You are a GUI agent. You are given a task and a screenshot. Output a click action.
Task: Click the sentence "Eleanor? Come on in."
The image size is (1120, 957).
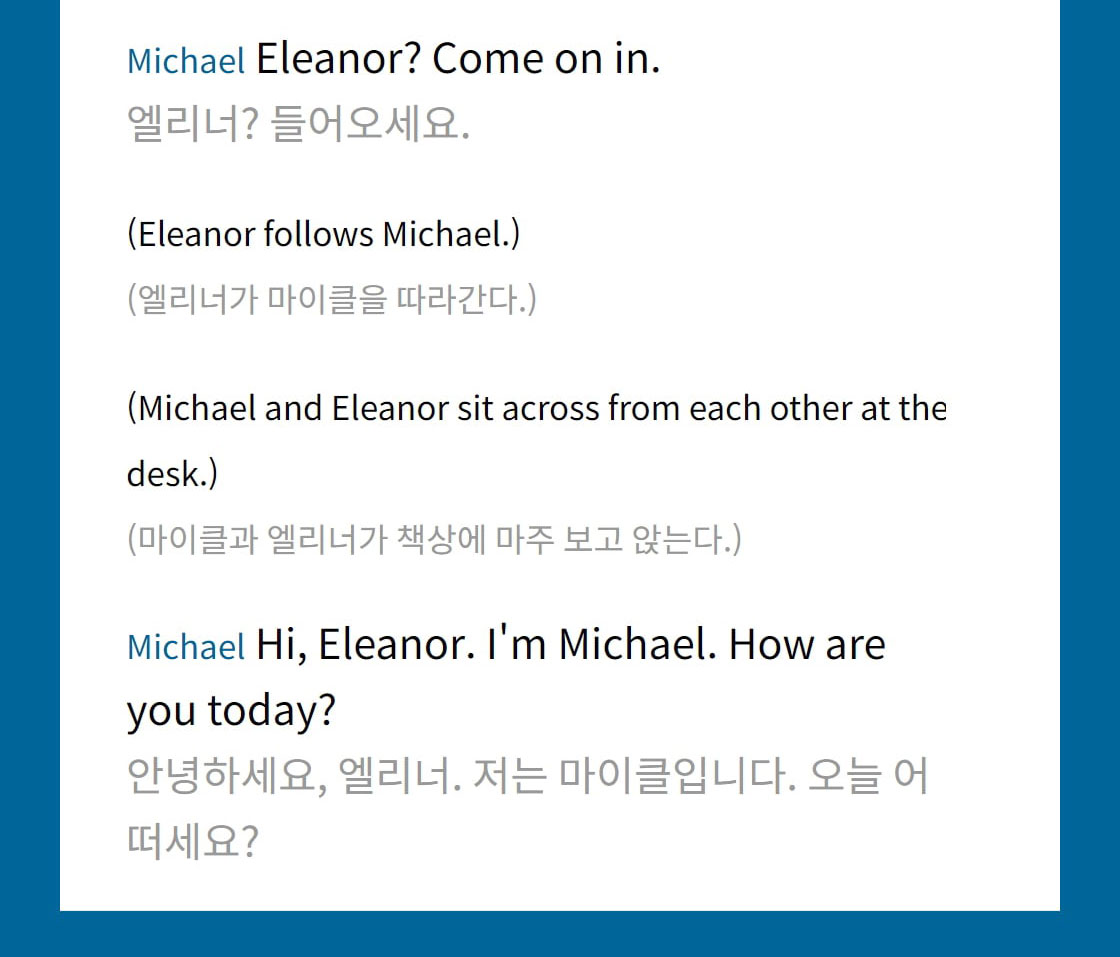tap(458, 60)
